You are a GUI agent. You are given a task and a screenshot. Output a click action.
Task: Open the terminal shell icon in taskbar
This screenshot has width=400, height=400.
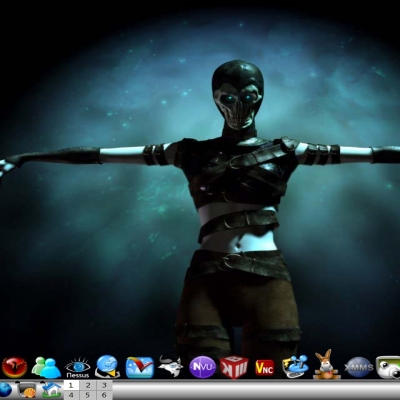coord(26,390)
